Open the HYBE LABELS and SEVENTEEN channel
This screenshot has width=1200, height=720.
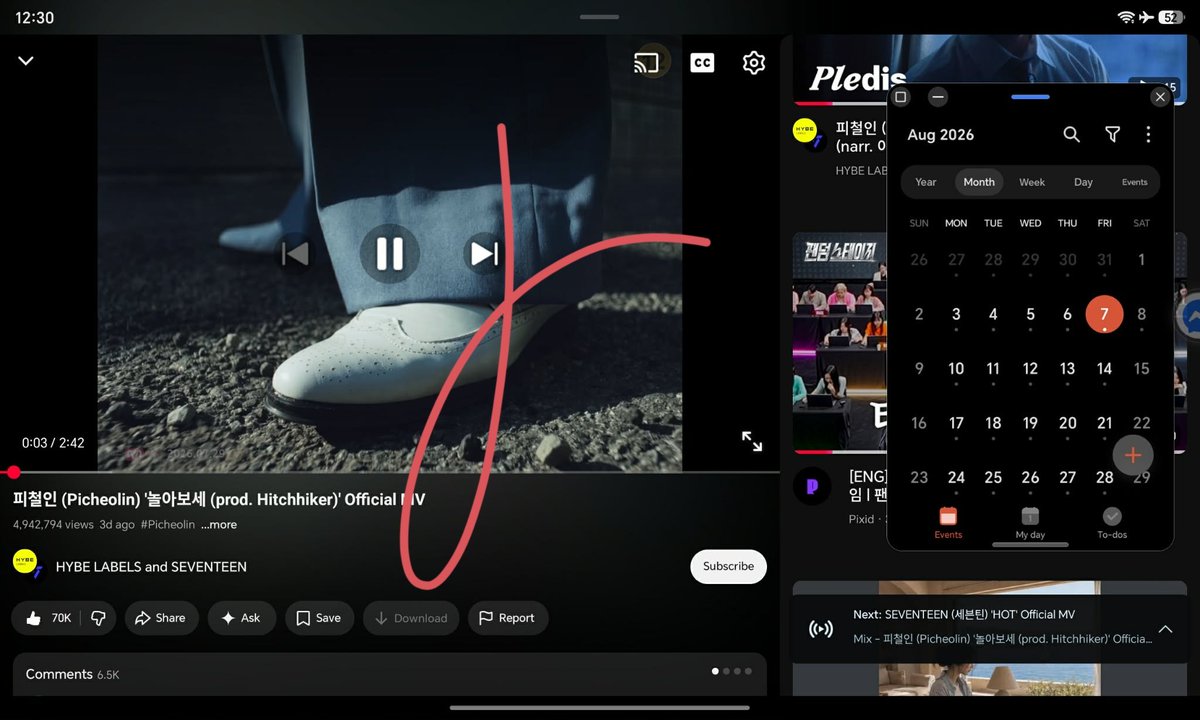151,567
